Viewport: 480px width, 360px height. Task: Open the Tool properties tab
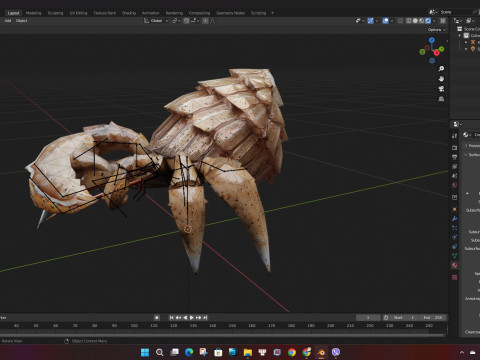click(x=454, y=136)
